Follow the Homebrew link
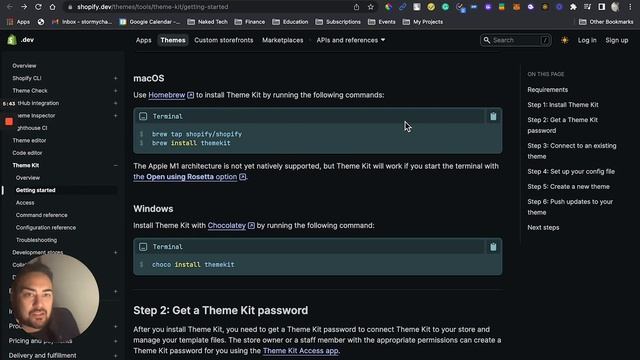 point(167,95)
